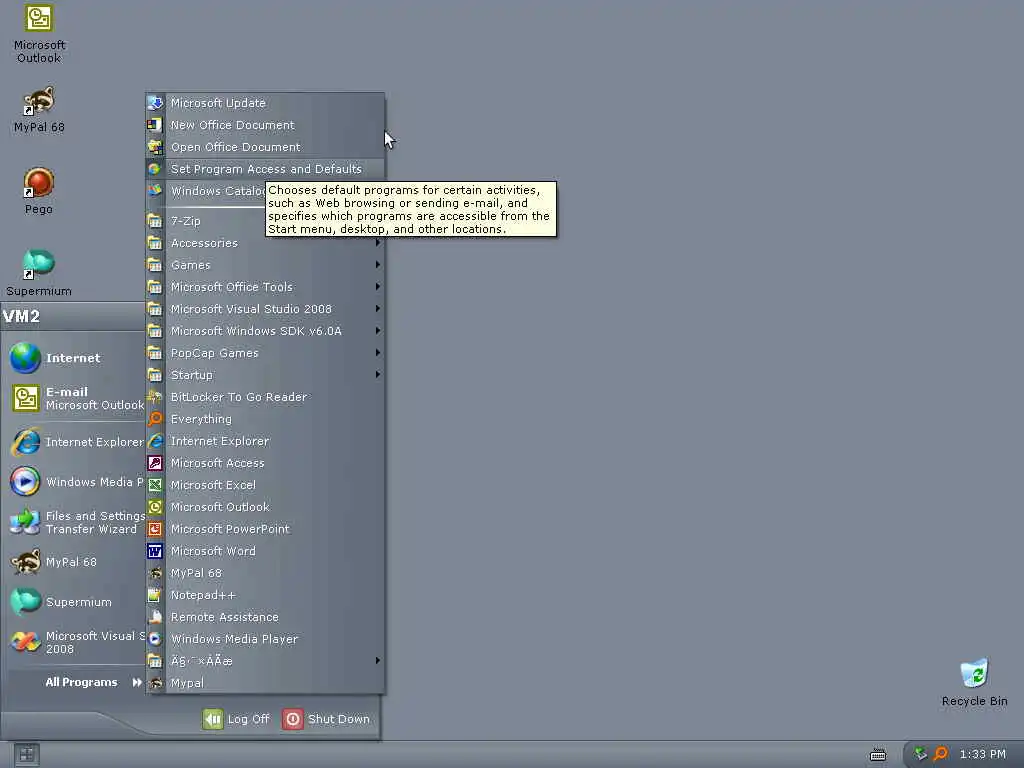Click the Shut Down button
Image resolution: width=1024 pixels, height=768 pixels.
point(327,719)
